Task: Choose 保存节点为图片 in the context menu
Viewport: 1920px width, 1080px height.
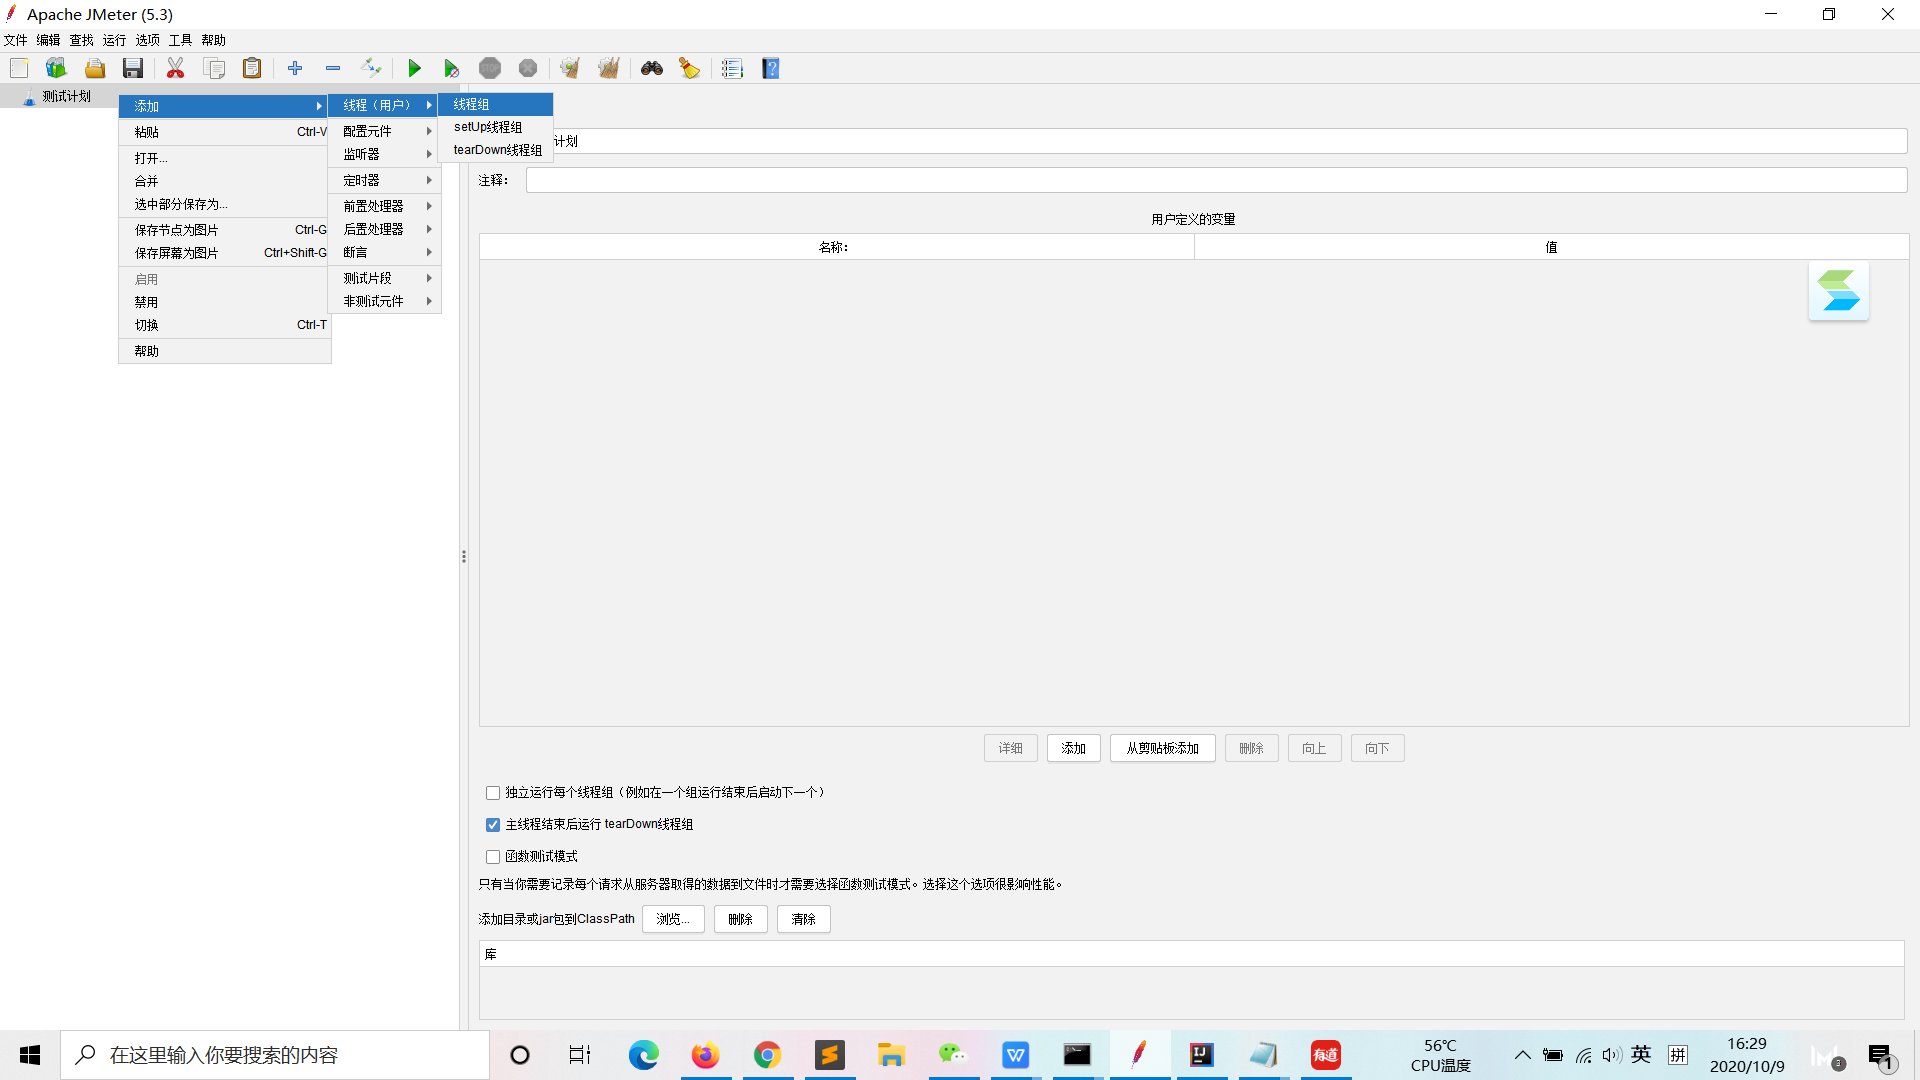Action: pos(225,230)
